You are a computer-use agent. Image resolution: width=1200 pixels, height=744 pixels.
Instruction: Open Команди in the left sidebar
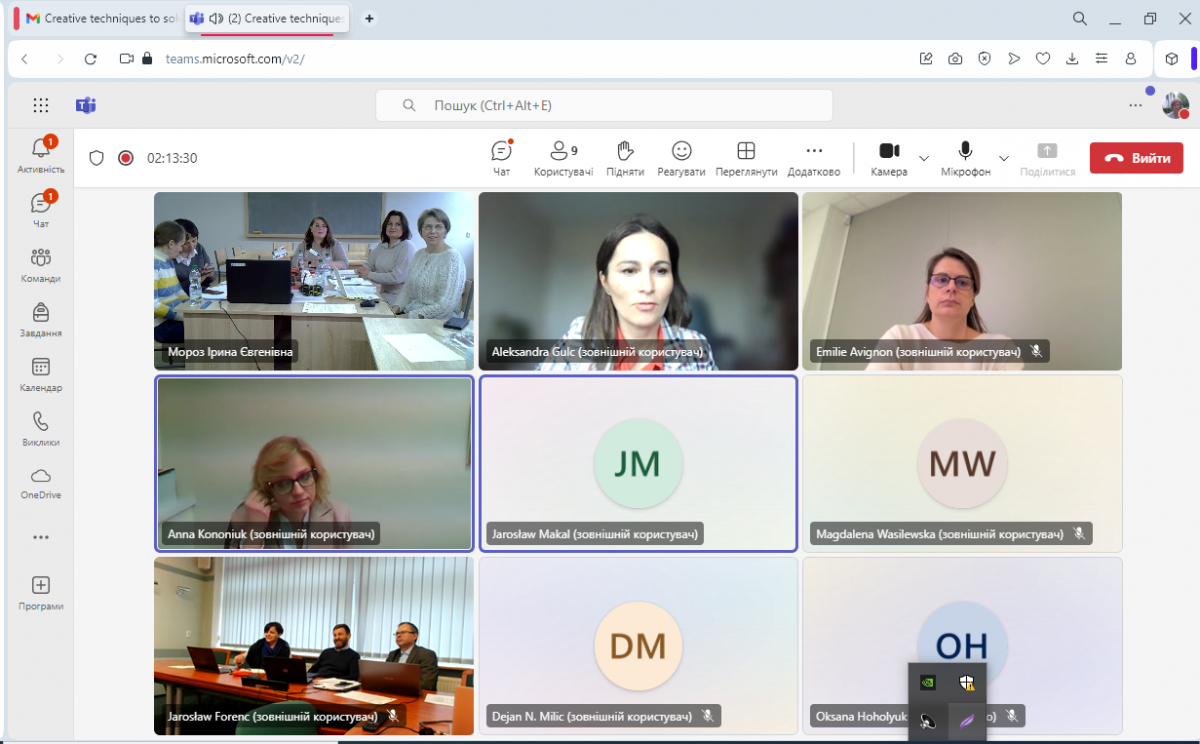pyautogui.click(x=41, y=265)
